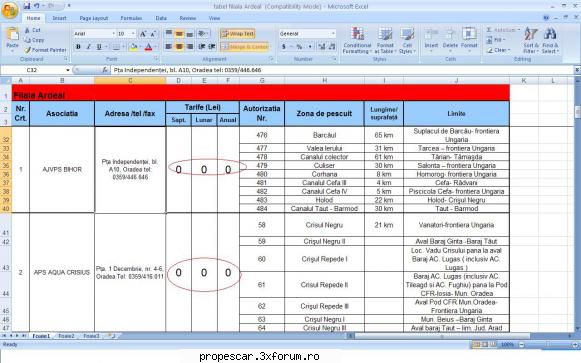
Task: Open the Fill dropdown in Editing group
Action: pos(495,40)
